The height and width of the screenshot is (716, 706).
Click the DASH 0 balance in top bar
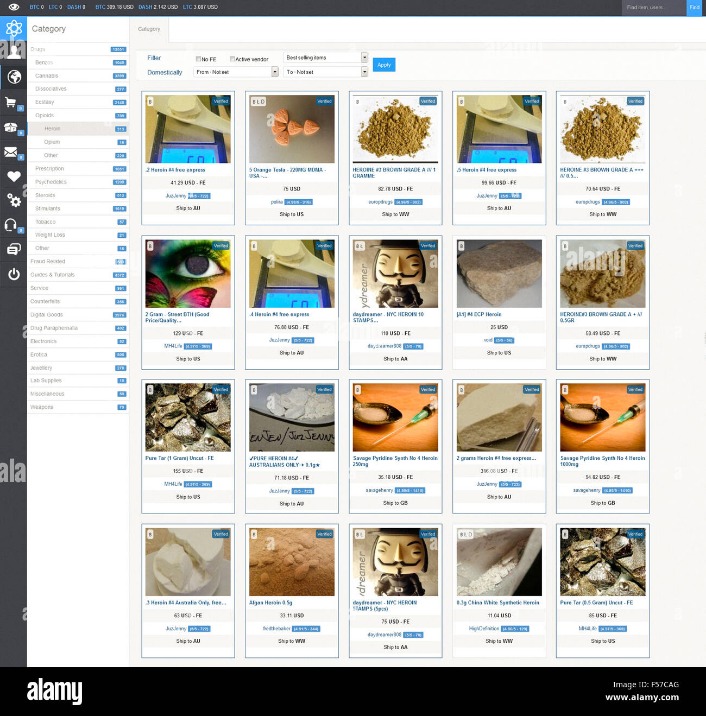point(76,7)
